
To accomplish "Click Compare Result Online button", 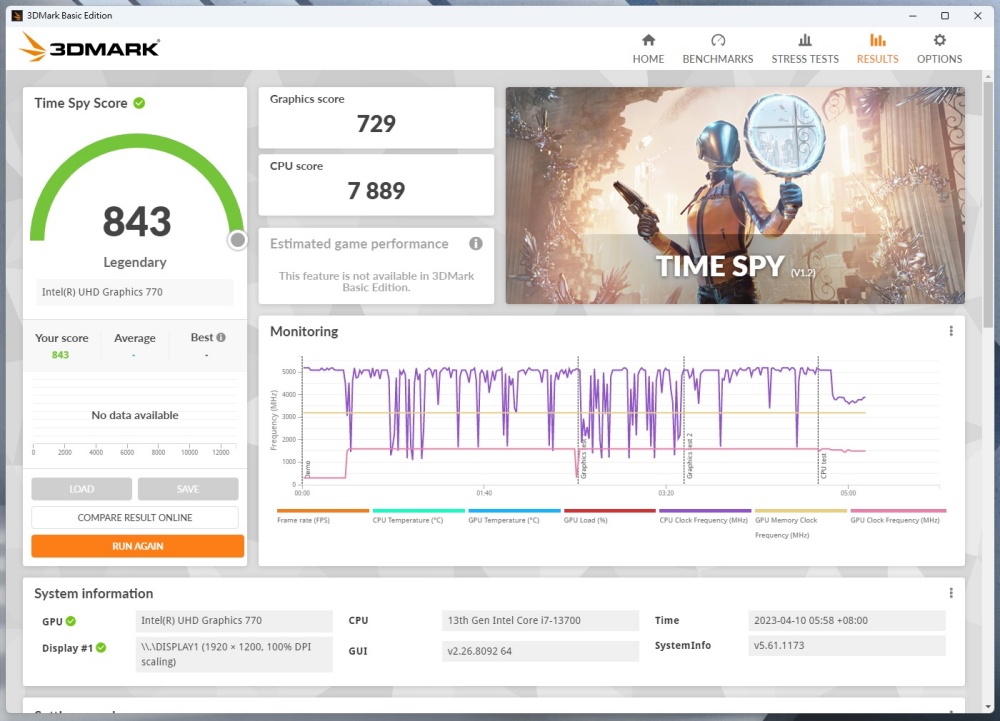I will pyautogui.click(x=135, y=517).
